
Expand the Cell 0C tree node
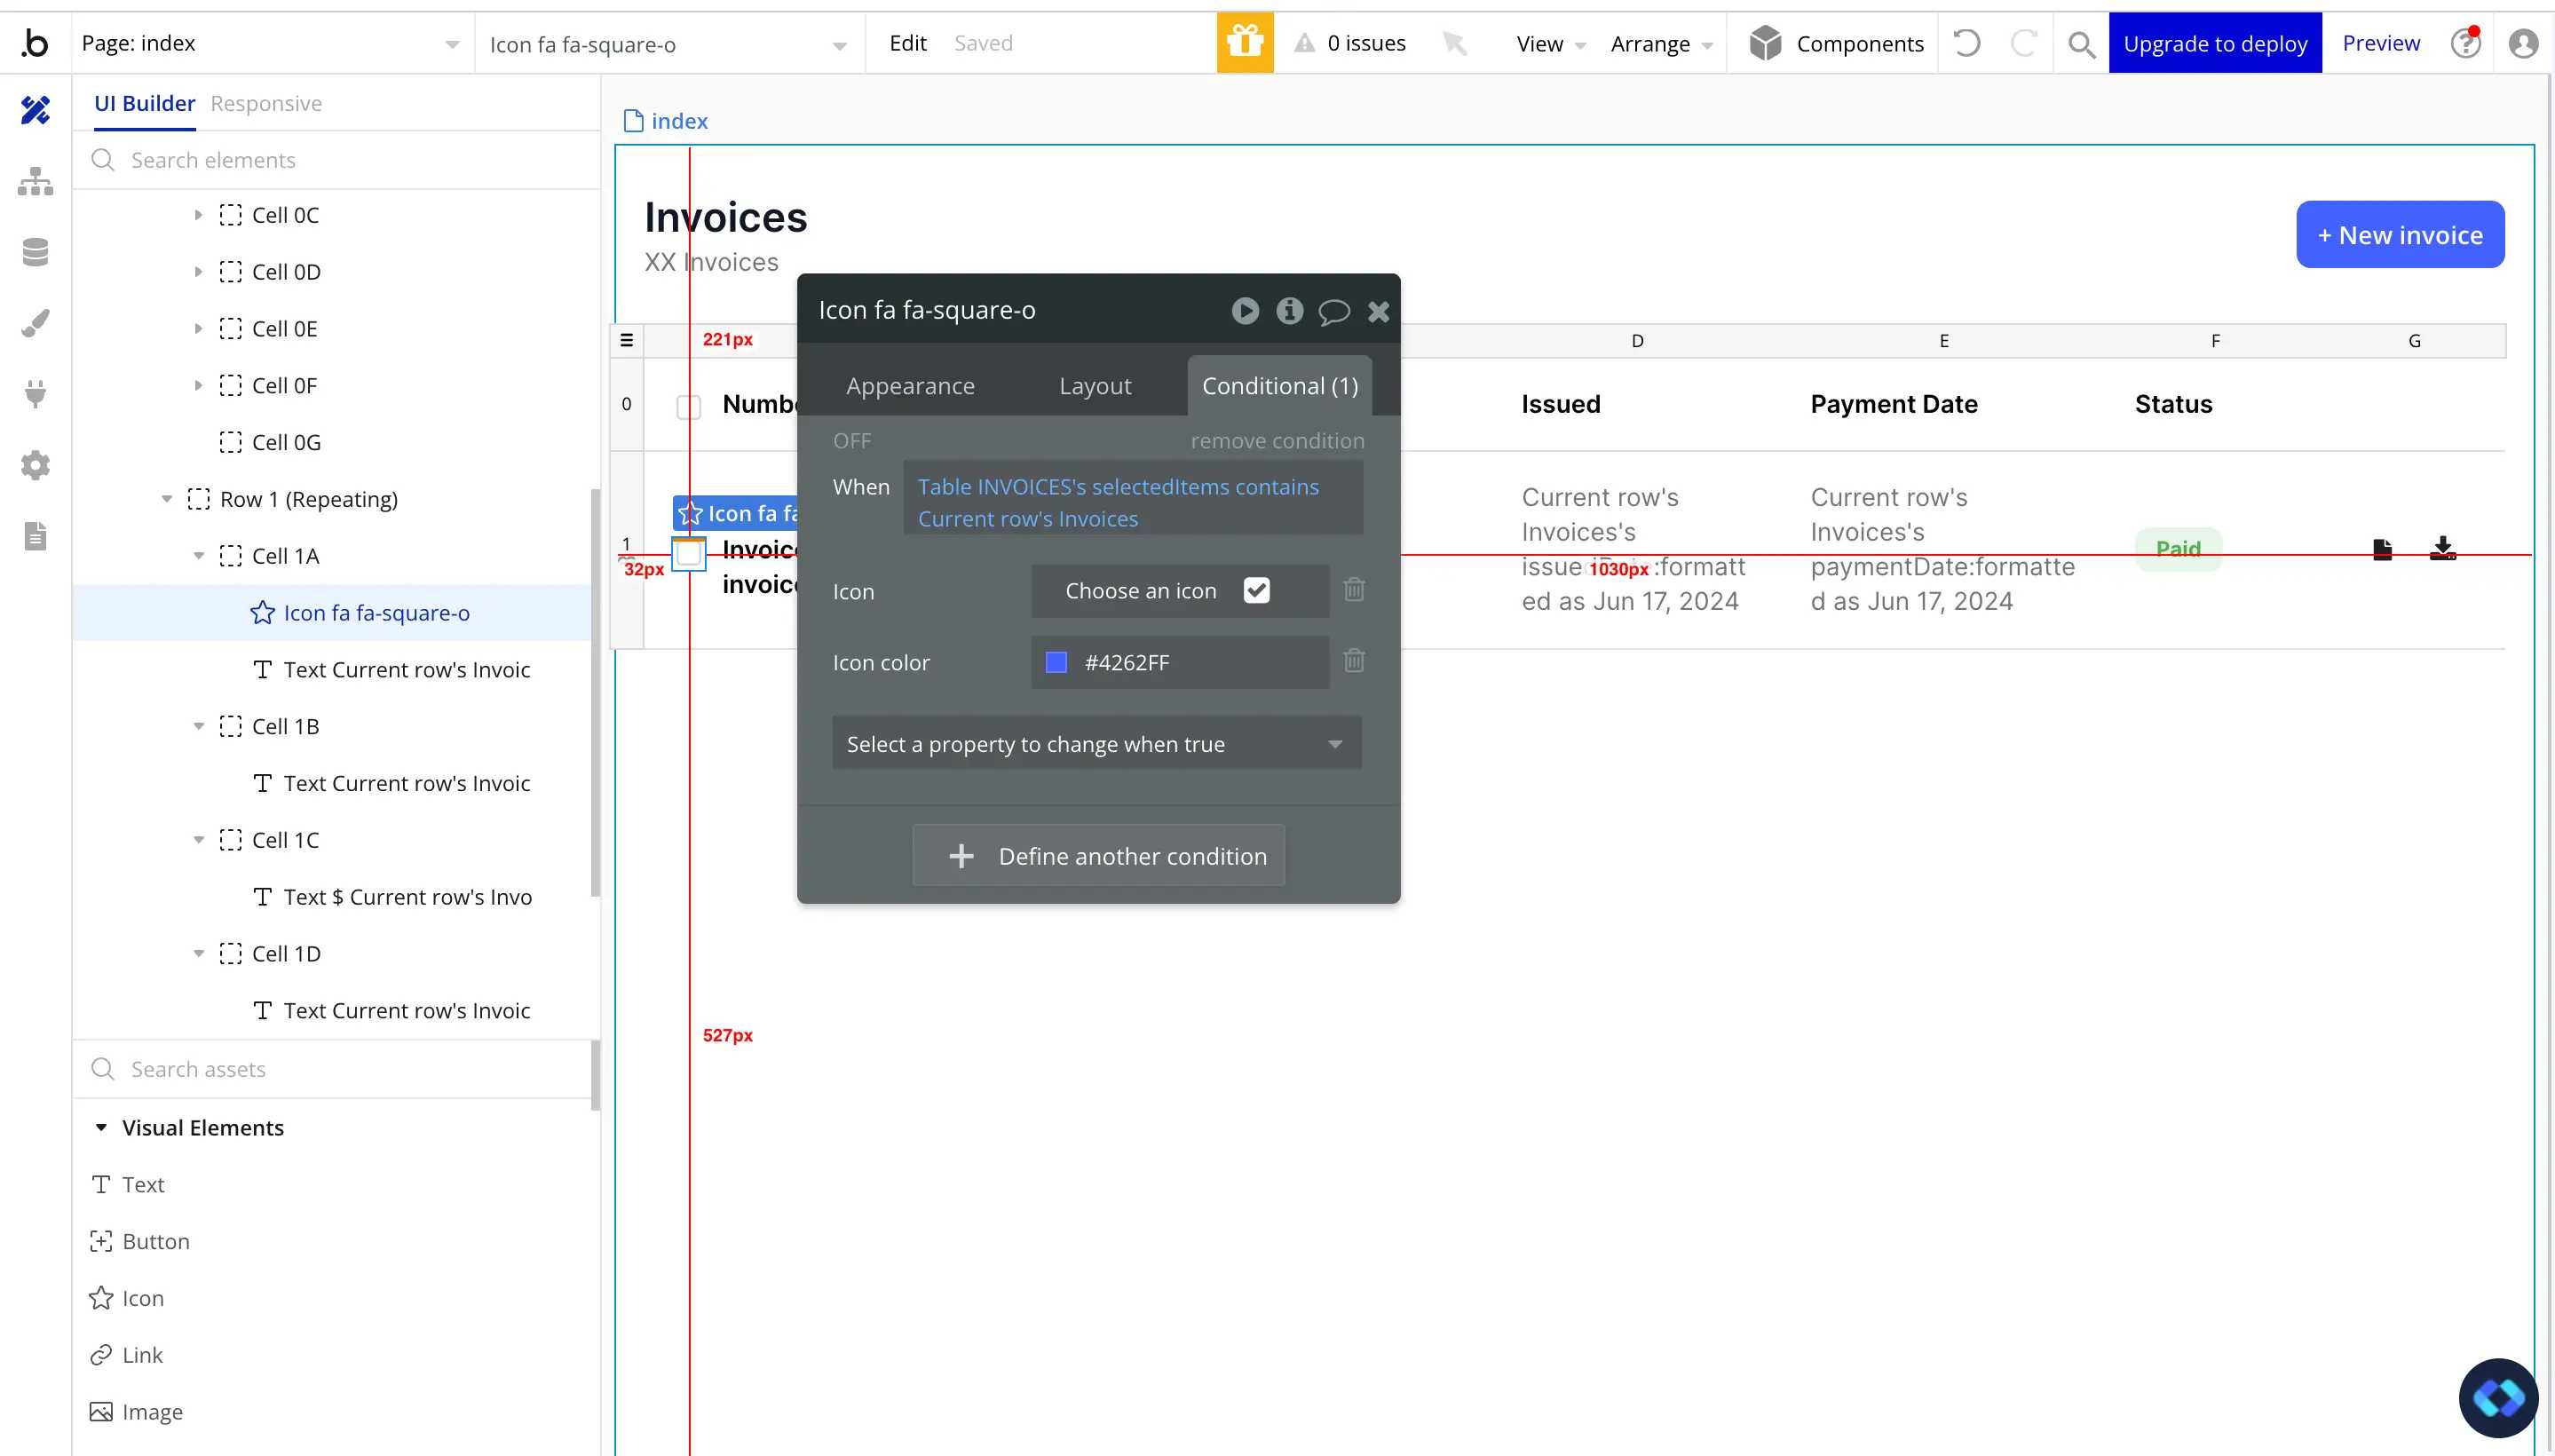pyautogui.click(x=198, y=215)
